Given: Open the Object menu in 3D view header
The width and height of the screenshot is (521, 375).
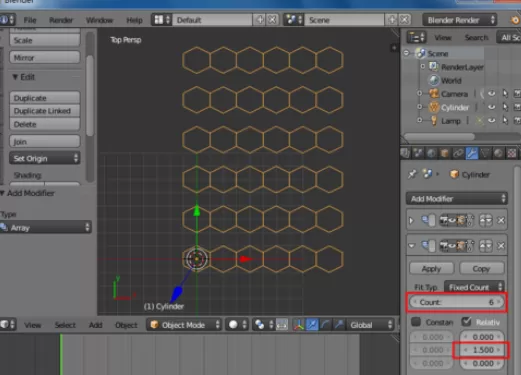Looking at the screenshot, I should tap(126, 325).
